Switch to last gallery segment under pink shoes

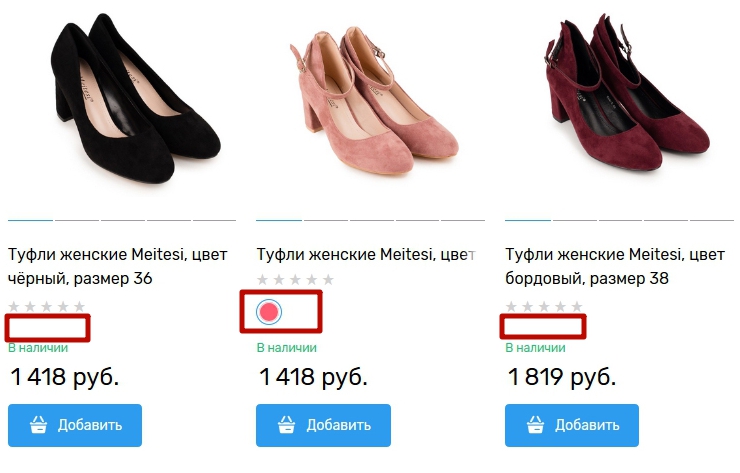(463, 219)
